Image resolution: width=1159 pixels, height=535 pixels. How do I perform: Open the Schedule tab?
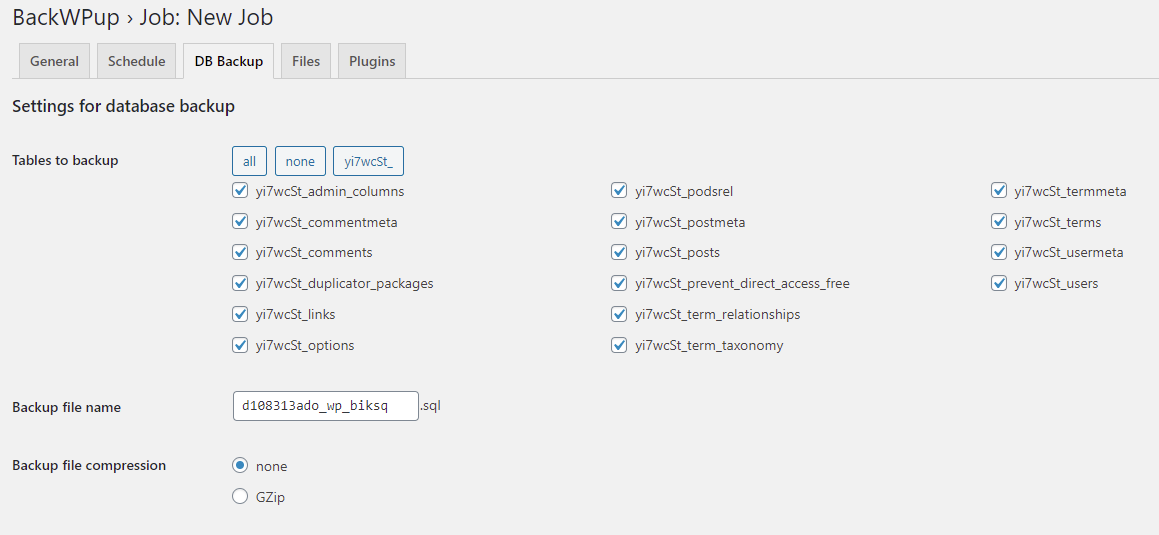pos(136,61)
